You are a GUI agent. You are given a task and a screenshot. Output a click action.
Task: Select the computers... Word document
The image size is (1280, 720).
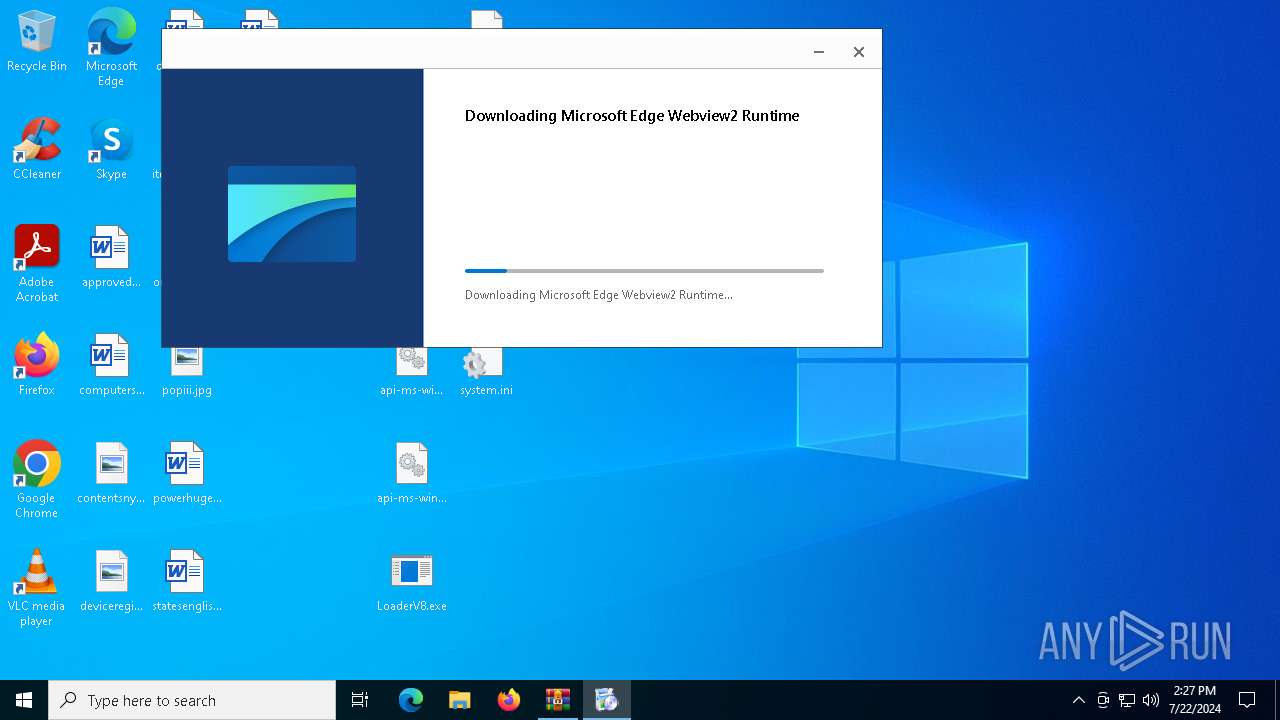pyautogui.click(x=111, y=365)
